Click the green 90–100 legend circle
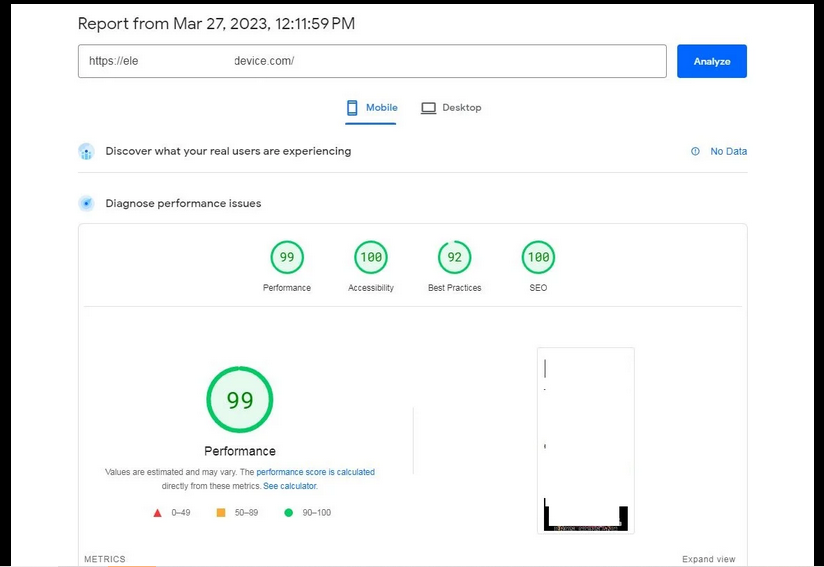Screen dimensions: 824x567 pos(289,513)
